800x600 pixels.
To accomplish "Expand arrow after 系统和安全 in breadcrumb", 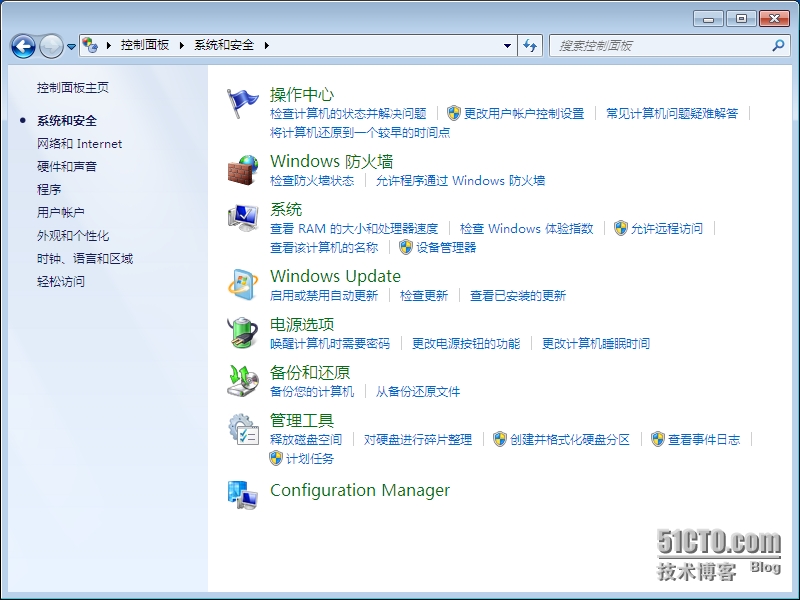I will click(x=266, y=45).
